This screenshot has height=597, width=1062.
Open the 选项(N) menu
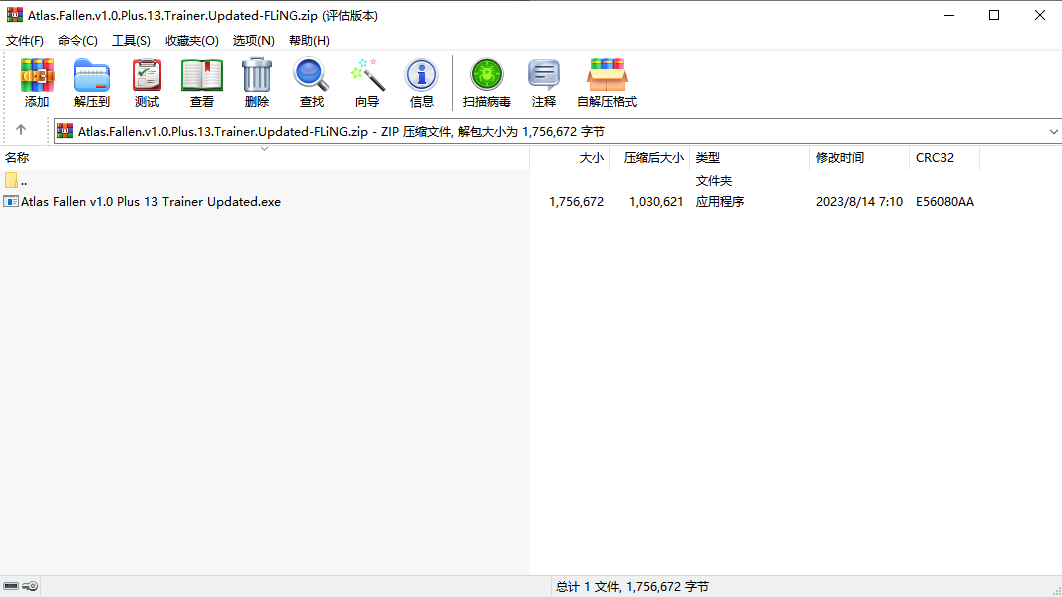(253, 41)
